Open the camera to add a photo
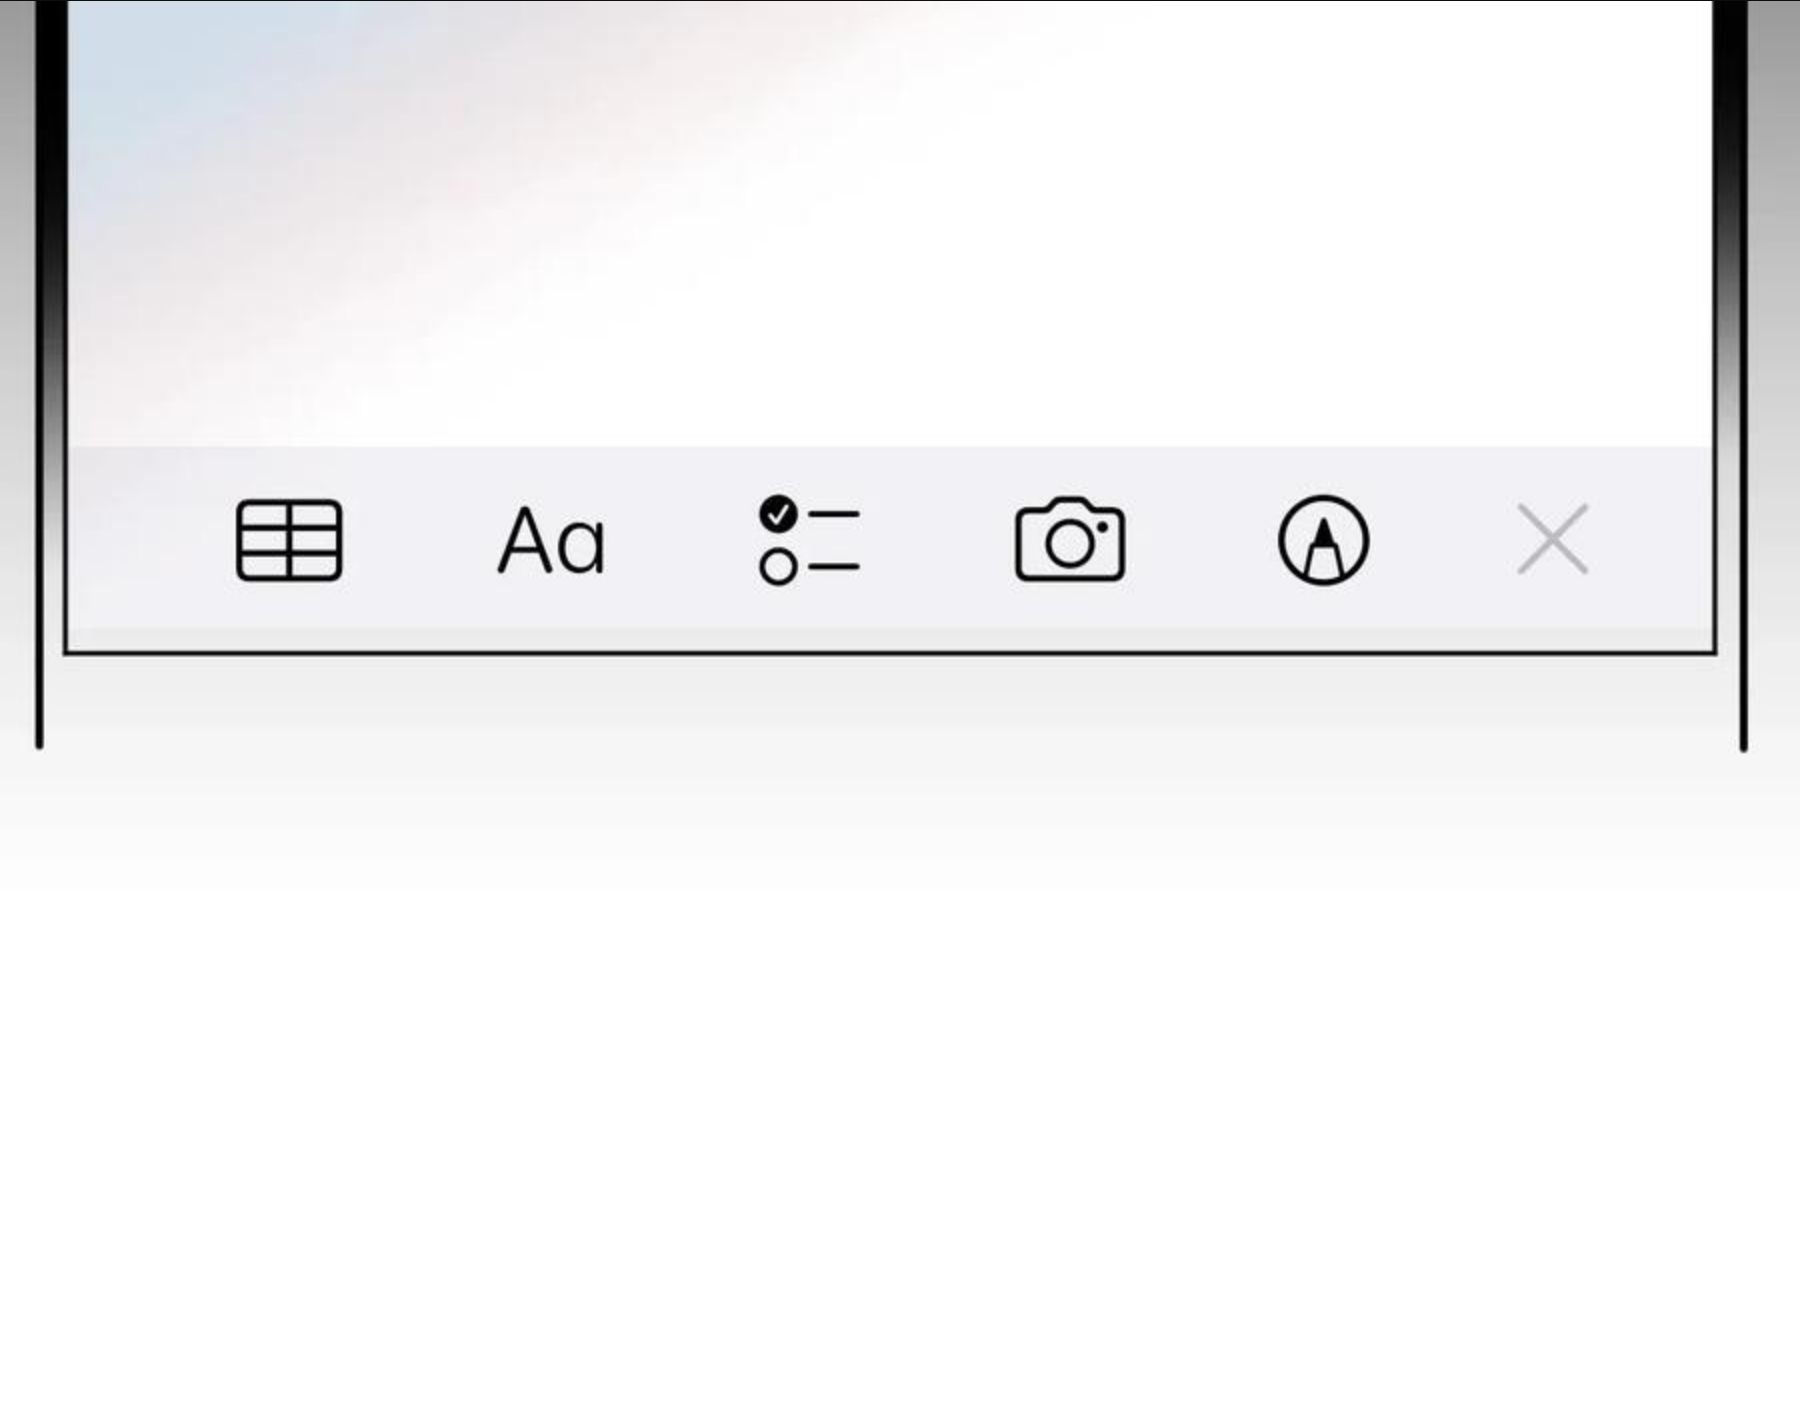The width and height of the screenshot is (1800, 1406). (1069, 540)
